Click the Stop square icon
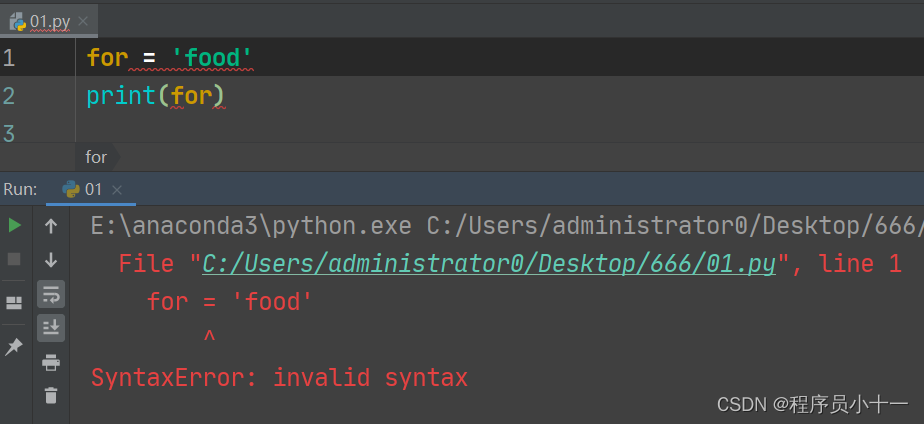 tap(14, 259)
